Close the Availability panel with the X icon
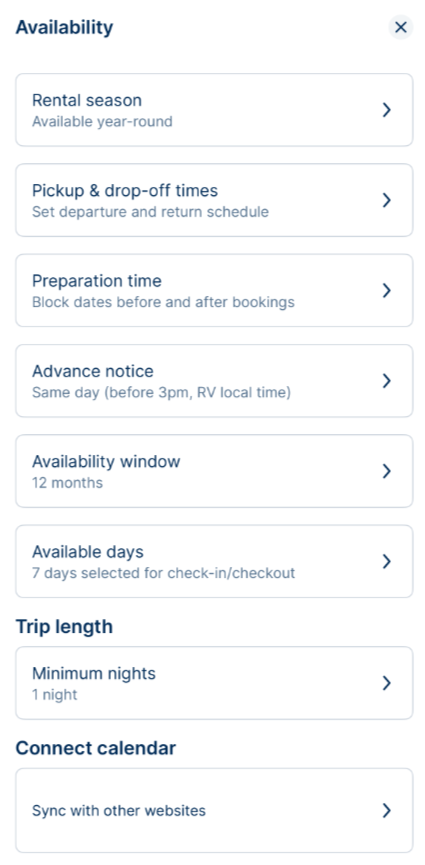 pos(401,27)
